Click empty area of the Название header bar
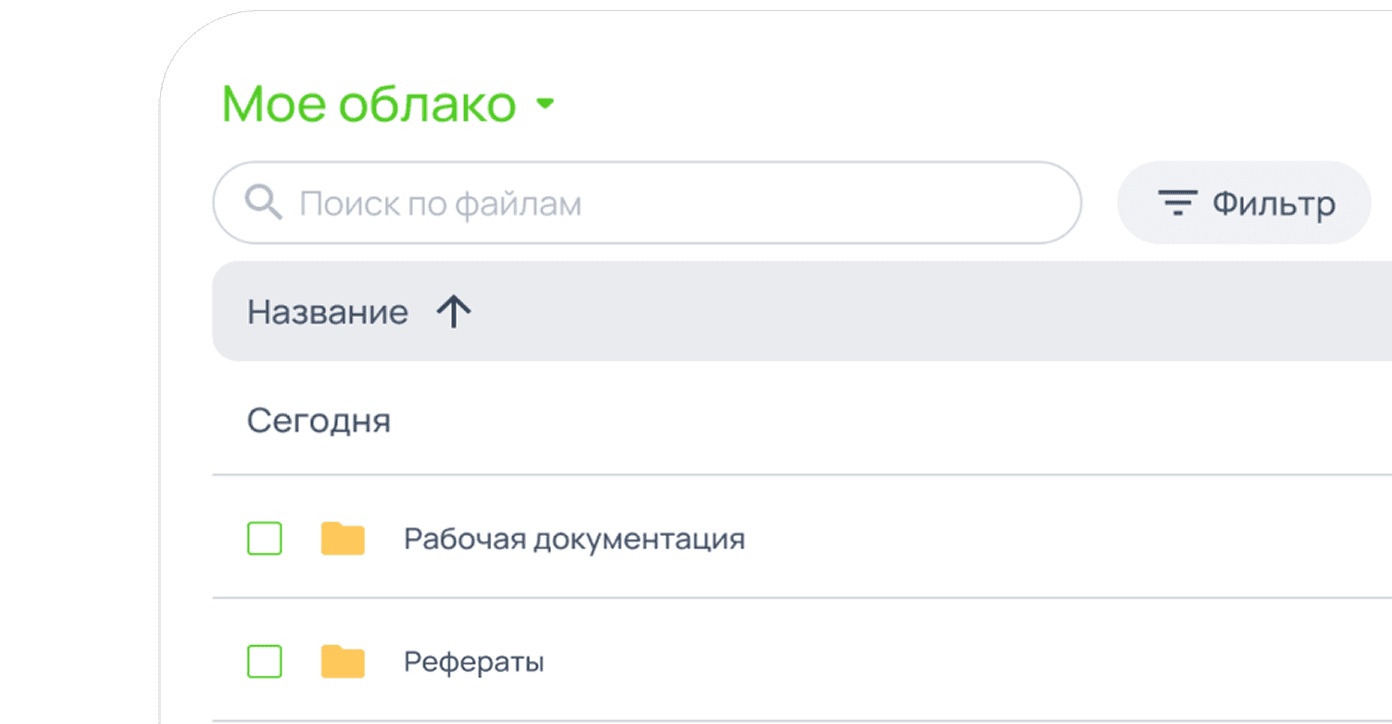This screenshot has height=724, width=1392. click(900, 312)
